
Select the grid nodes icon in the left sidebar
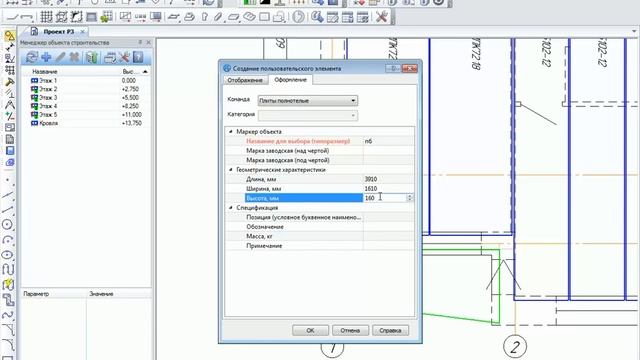click(x=9, y=70)
